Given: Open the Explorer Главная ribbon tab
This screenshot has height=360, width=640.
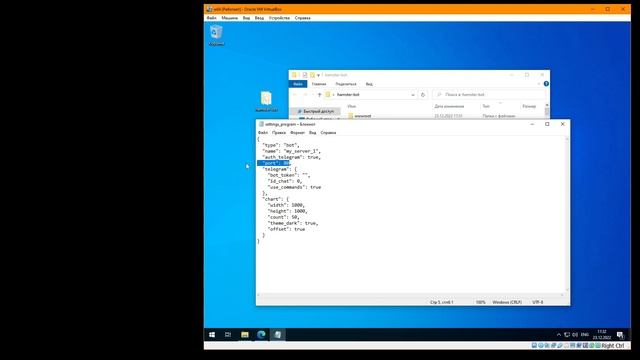Looking at the screenshot, I should 319,84.
